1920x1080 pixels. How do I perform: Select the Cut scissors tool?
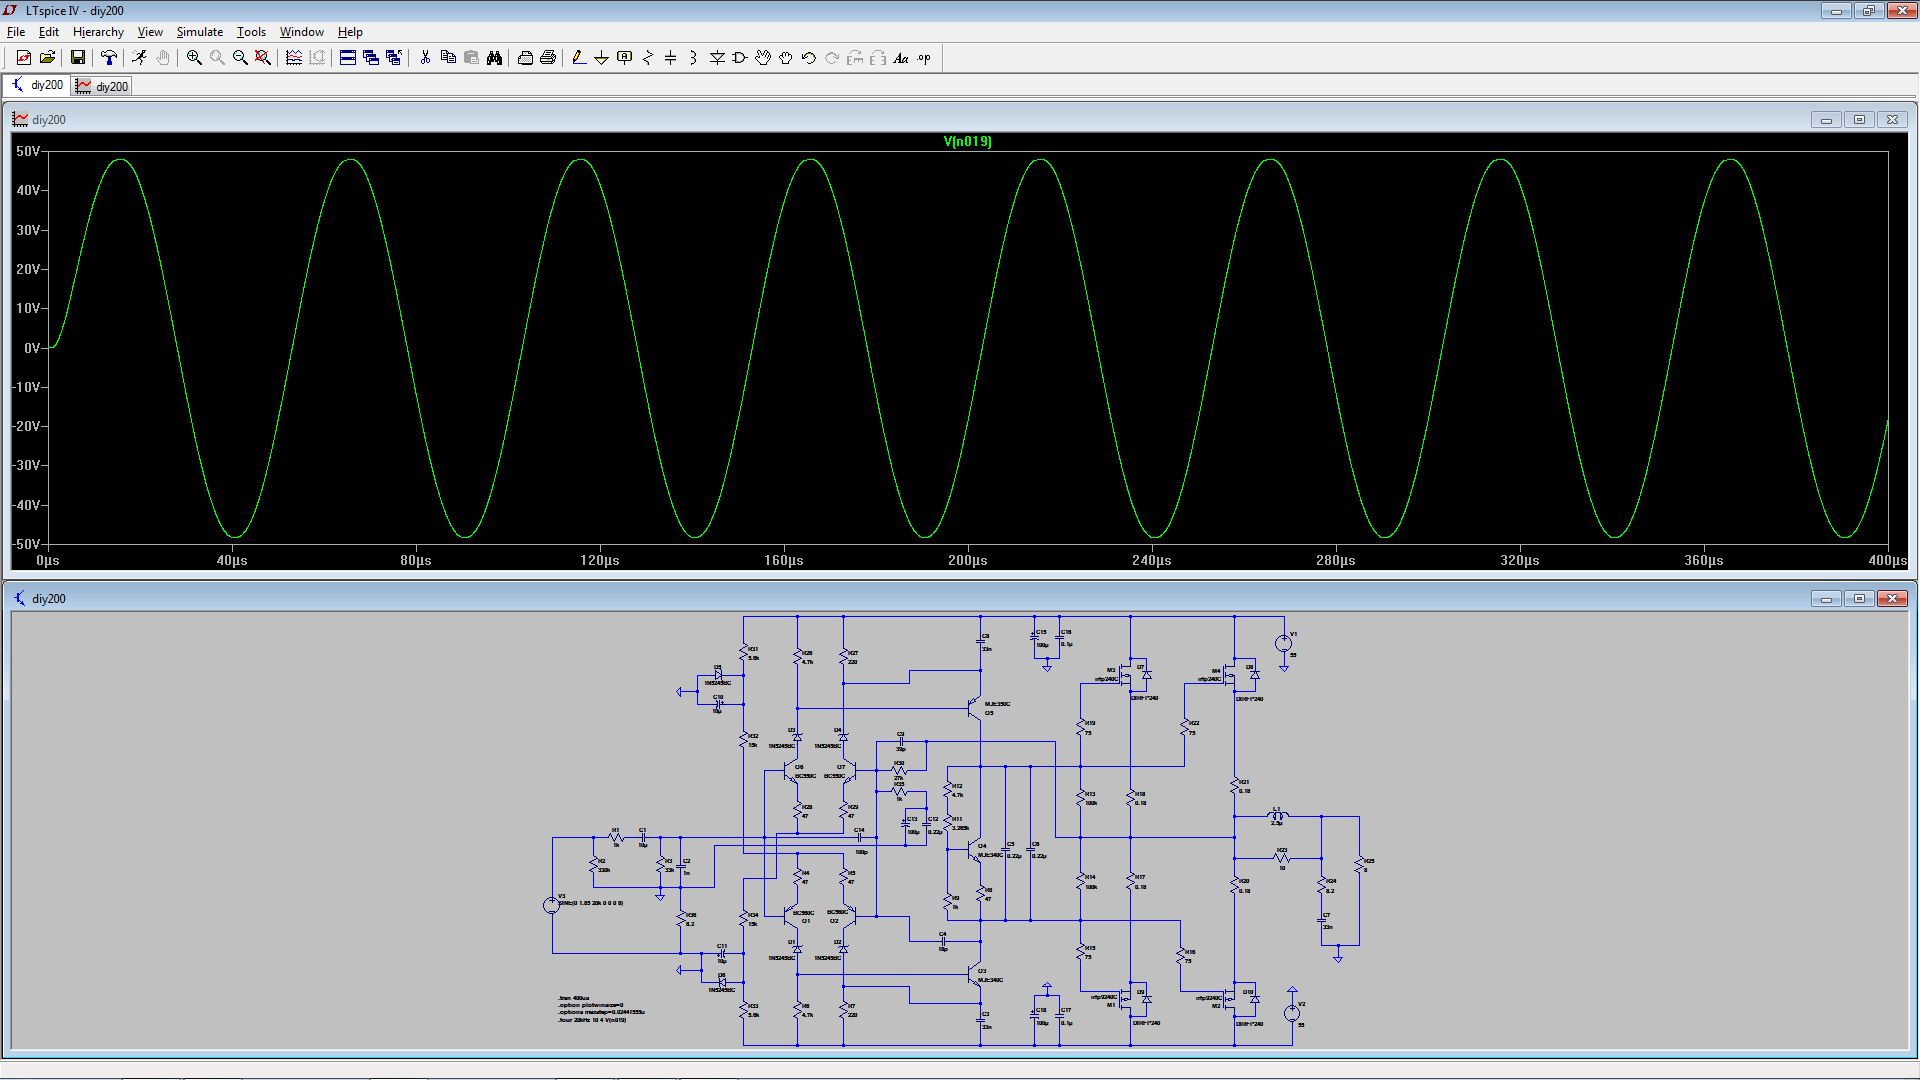pyautogui.click(x=425, y=58)
